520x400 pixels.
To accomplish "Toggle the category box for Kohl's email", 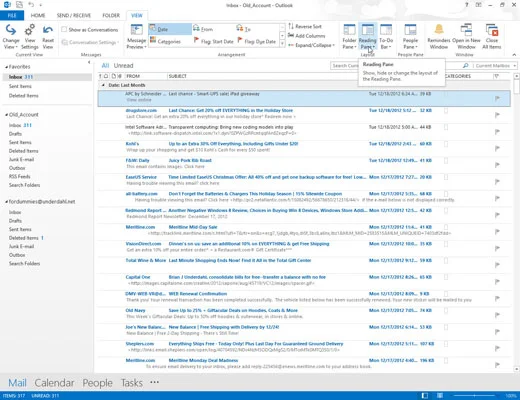I will [446, 144].
